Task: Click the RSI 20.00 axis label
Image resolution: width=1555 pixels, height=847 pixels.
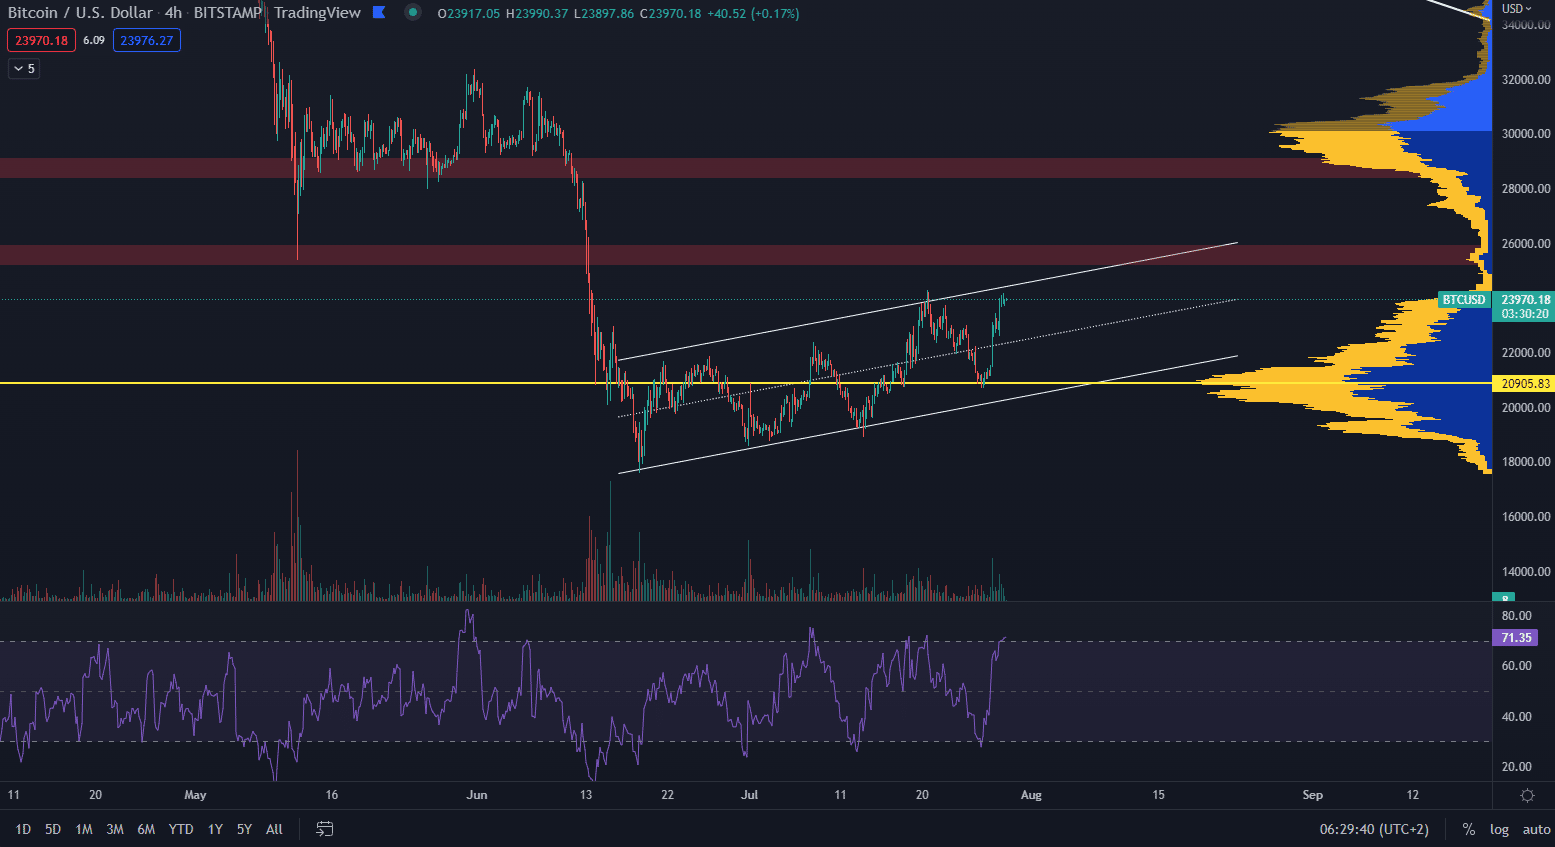Action: [x=1517, y=767]
